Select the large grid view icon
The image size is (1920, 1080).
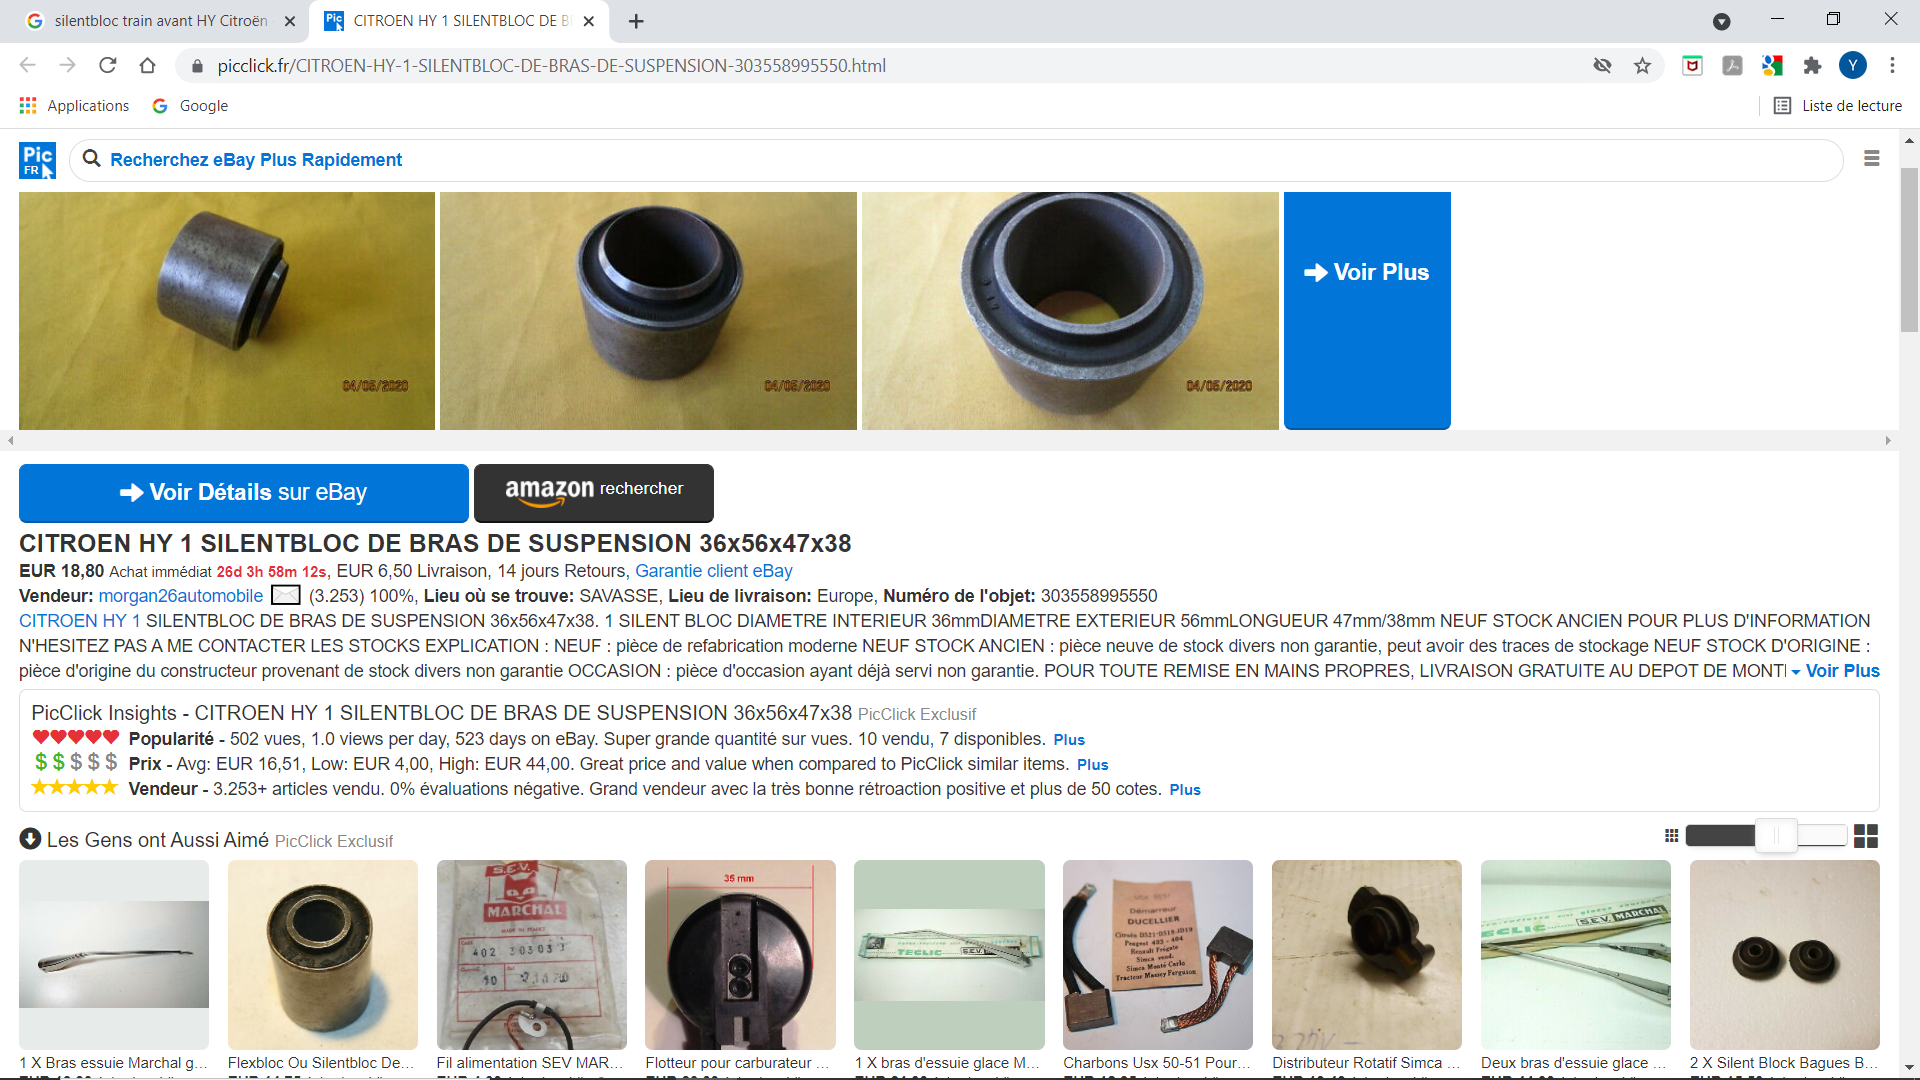click(x=1865, y=836)
